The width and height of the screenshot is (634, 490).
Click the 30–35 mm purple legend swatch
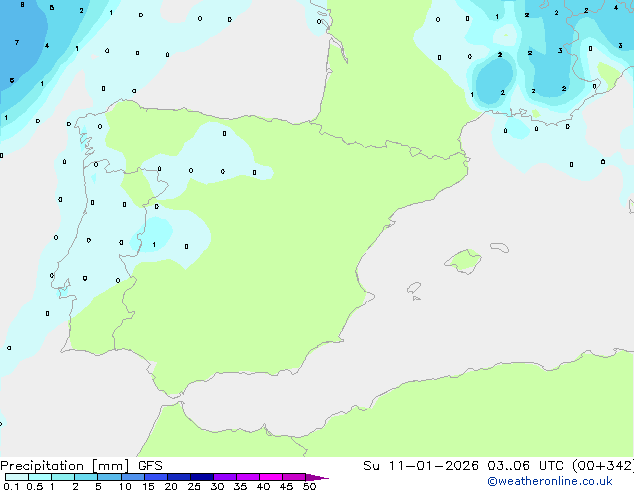[224, 477]
